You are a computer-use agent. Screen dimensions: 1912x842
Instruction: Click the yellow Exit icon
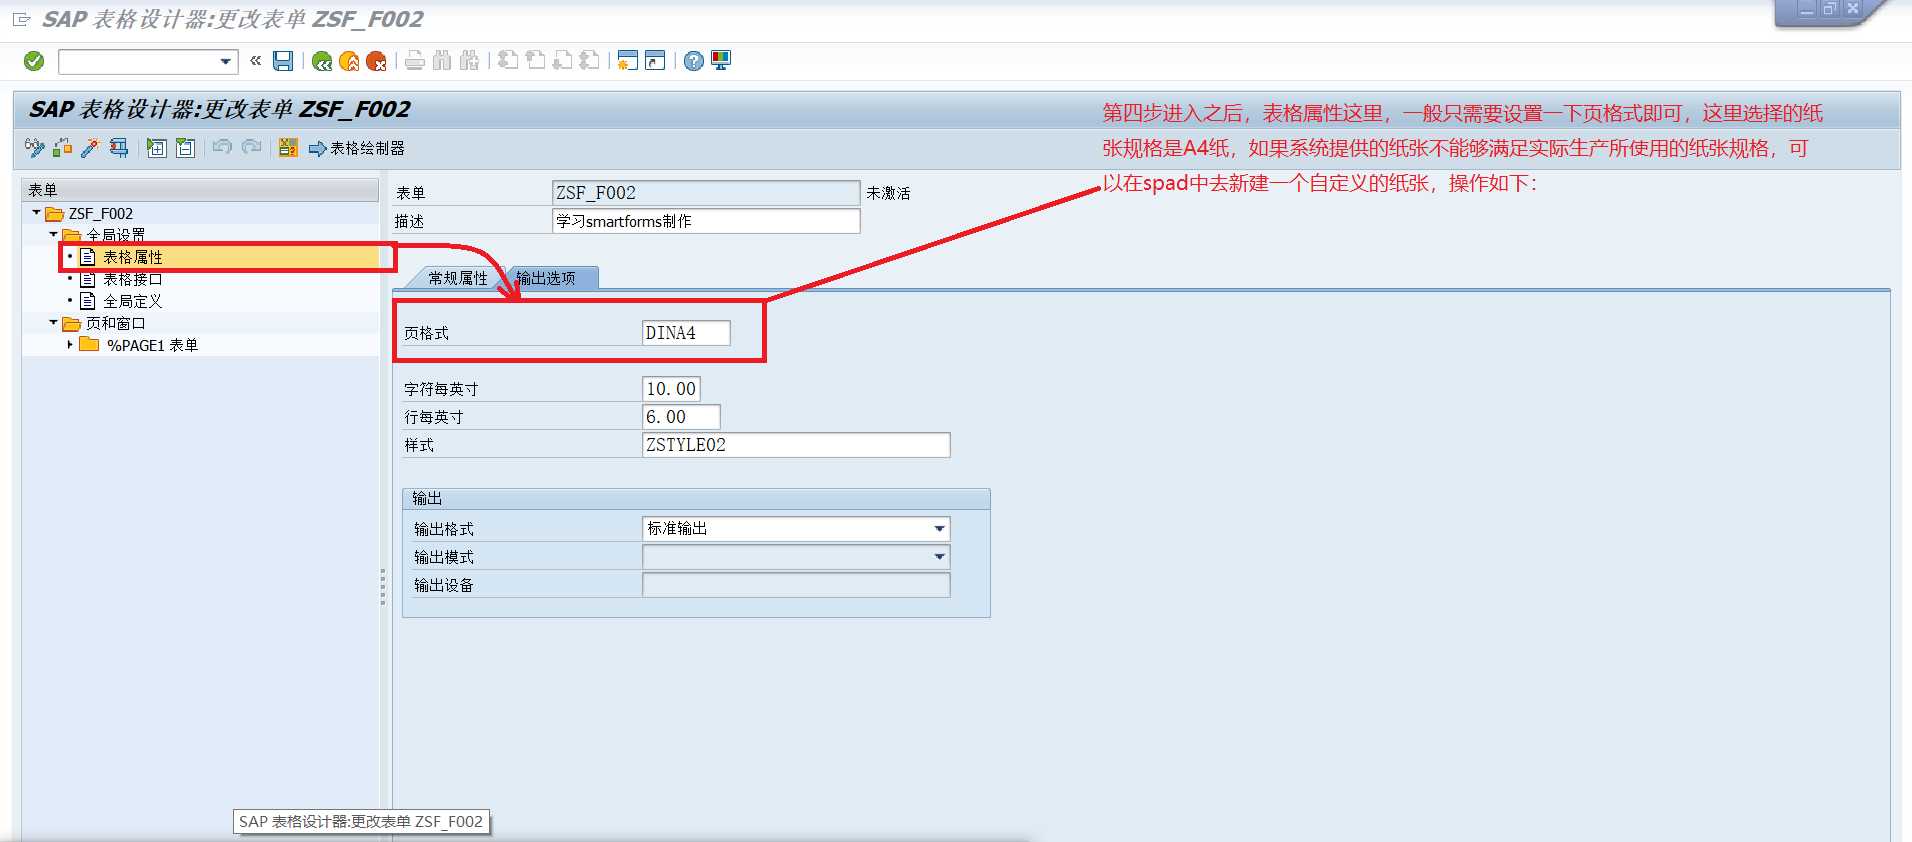tap(349, 61)
